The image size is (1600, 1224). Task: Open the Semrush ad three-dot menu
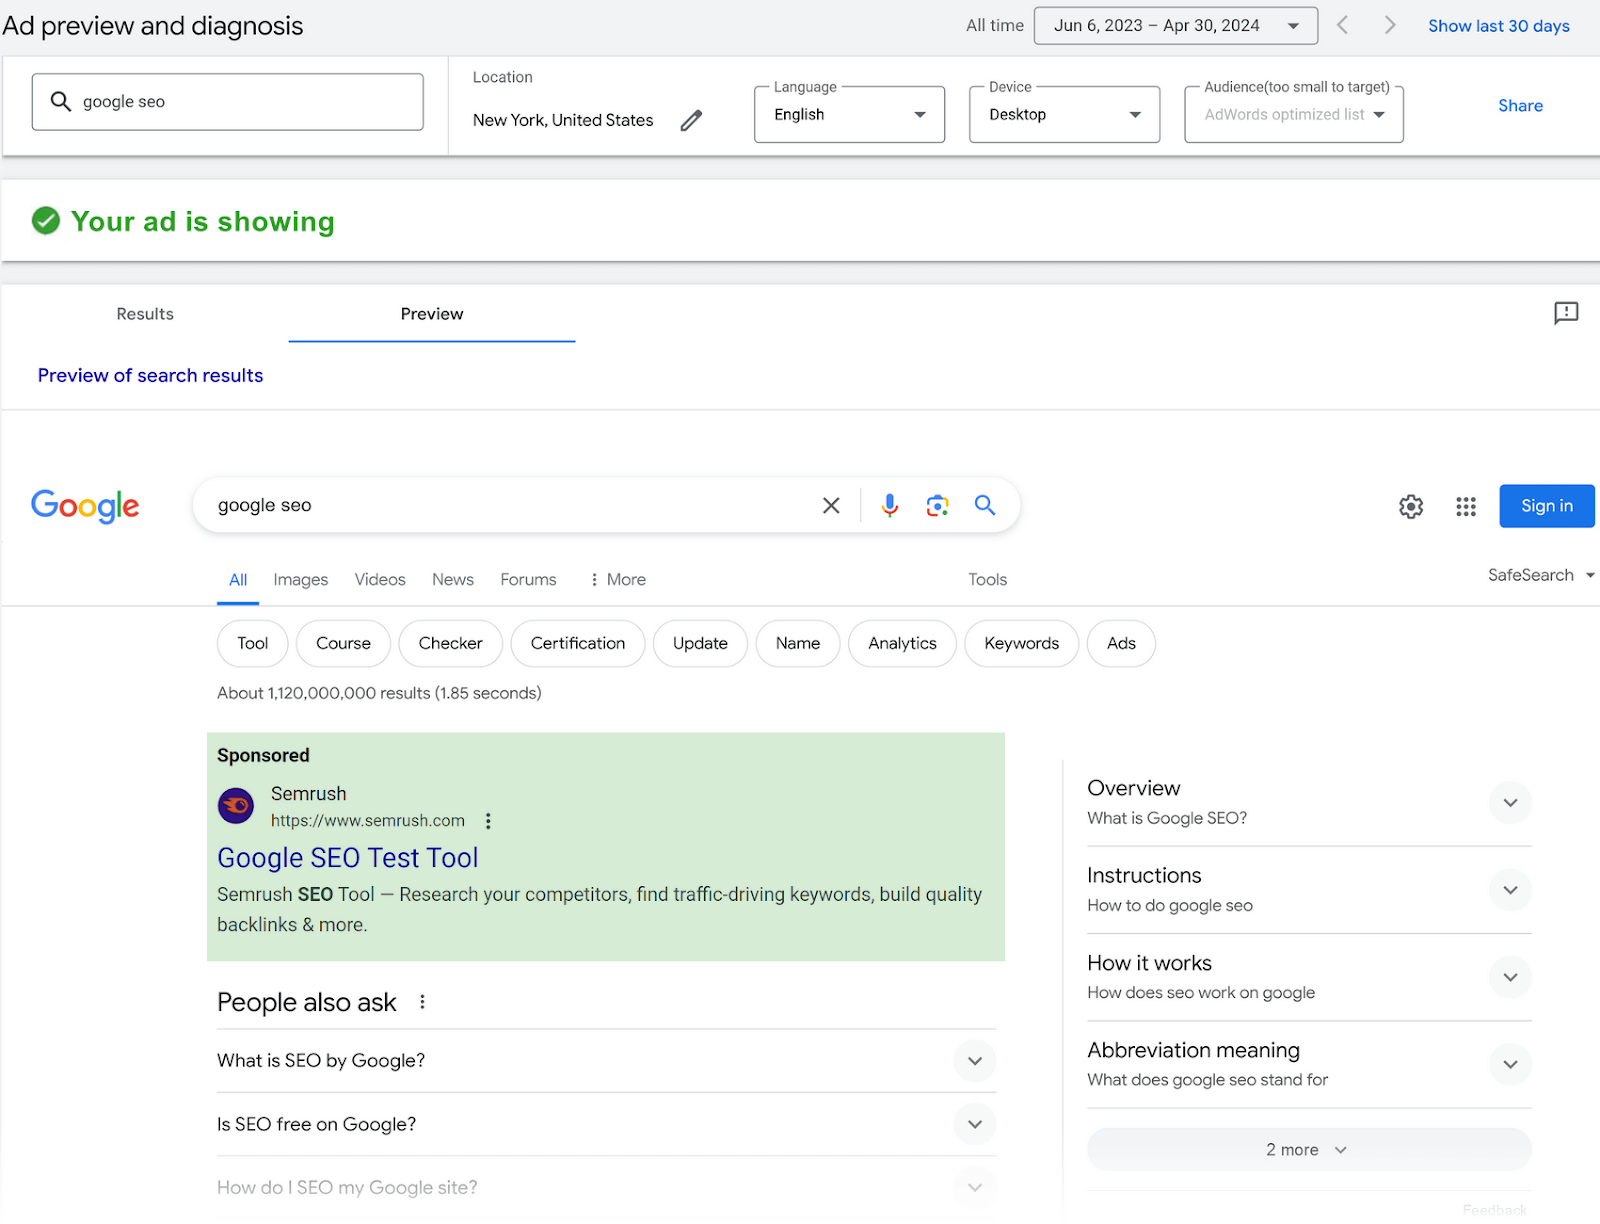tap(488, 820)
